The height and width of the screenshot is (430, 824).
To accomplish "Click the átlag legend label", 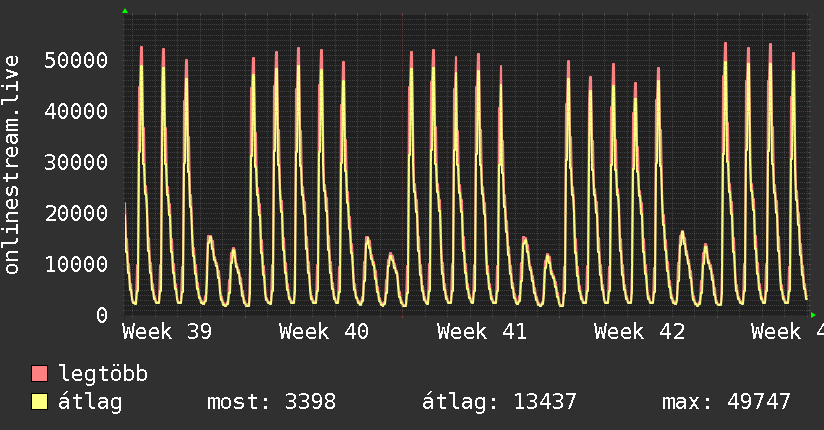I will click(90, 402).
